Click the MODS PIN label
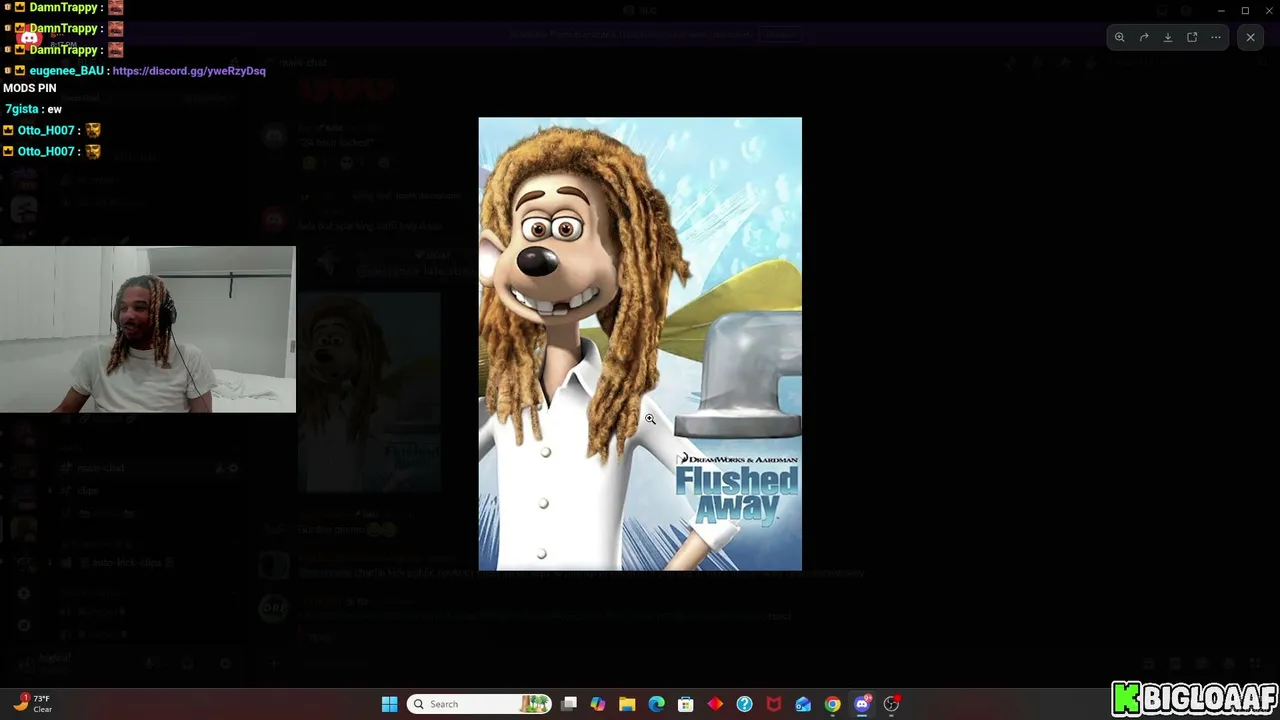Viewport: 1280px width, 720px height. [30, 88]
